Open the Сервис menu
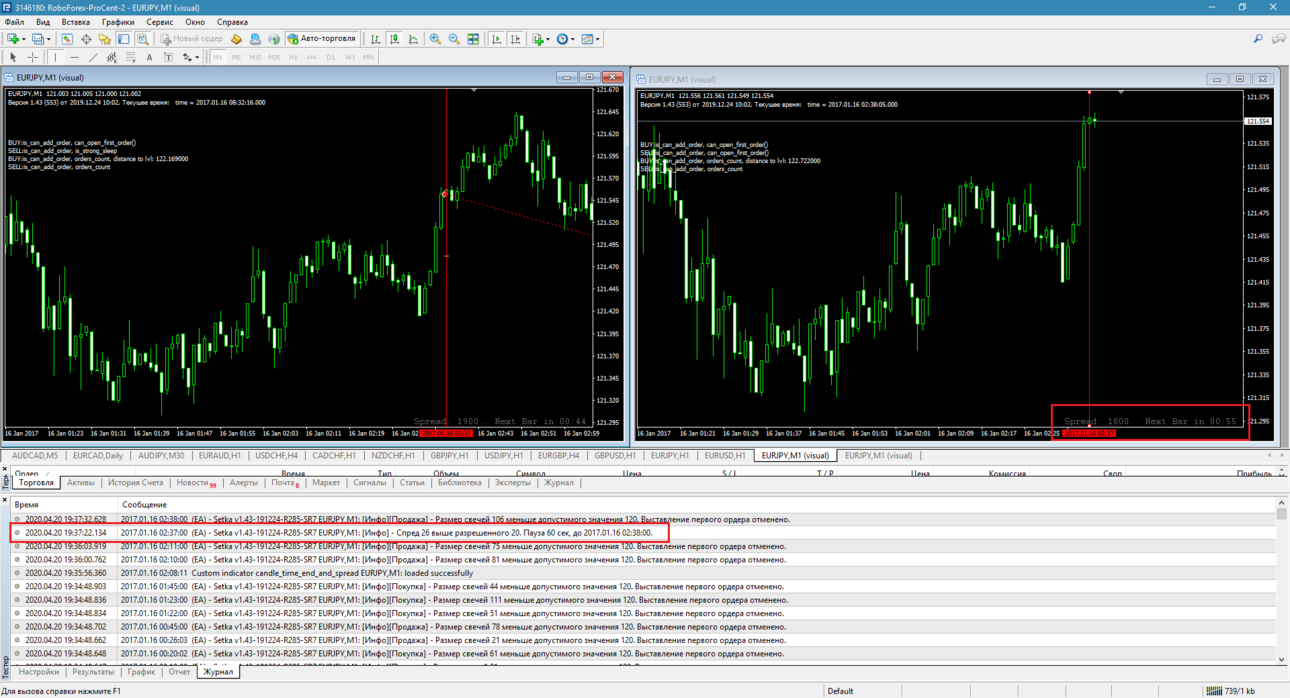The width and height of the screenshot is (1290, 698). [159, 21]
